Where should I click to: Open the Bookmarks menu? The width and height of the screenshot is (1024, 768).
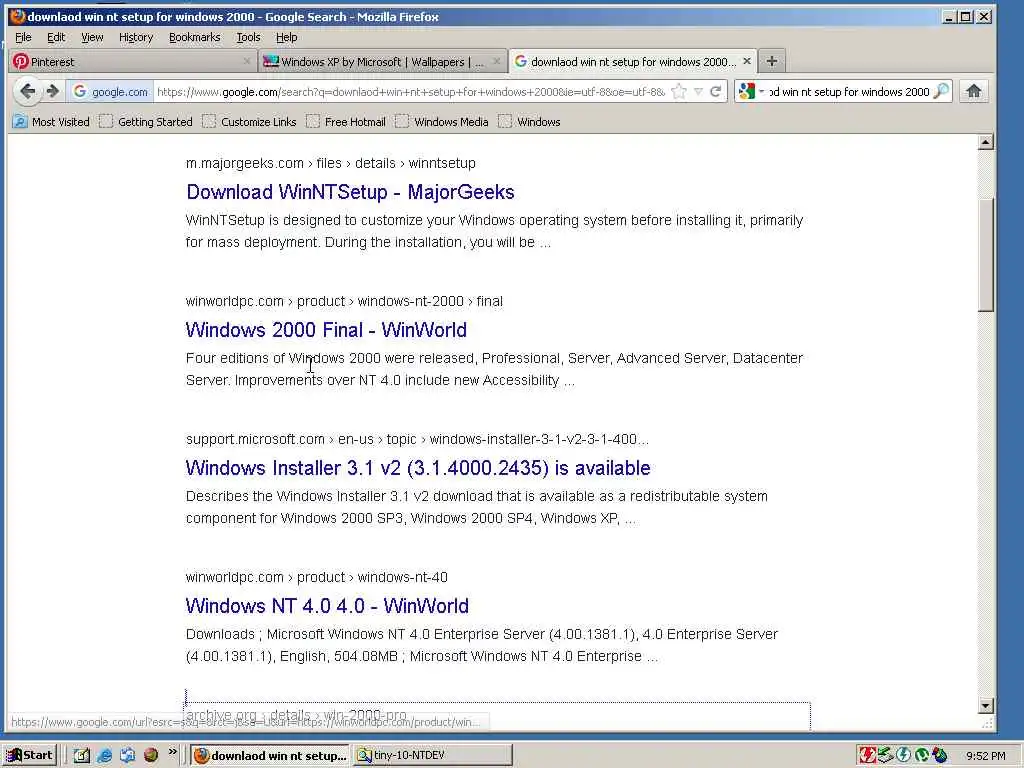click(195, 37)
